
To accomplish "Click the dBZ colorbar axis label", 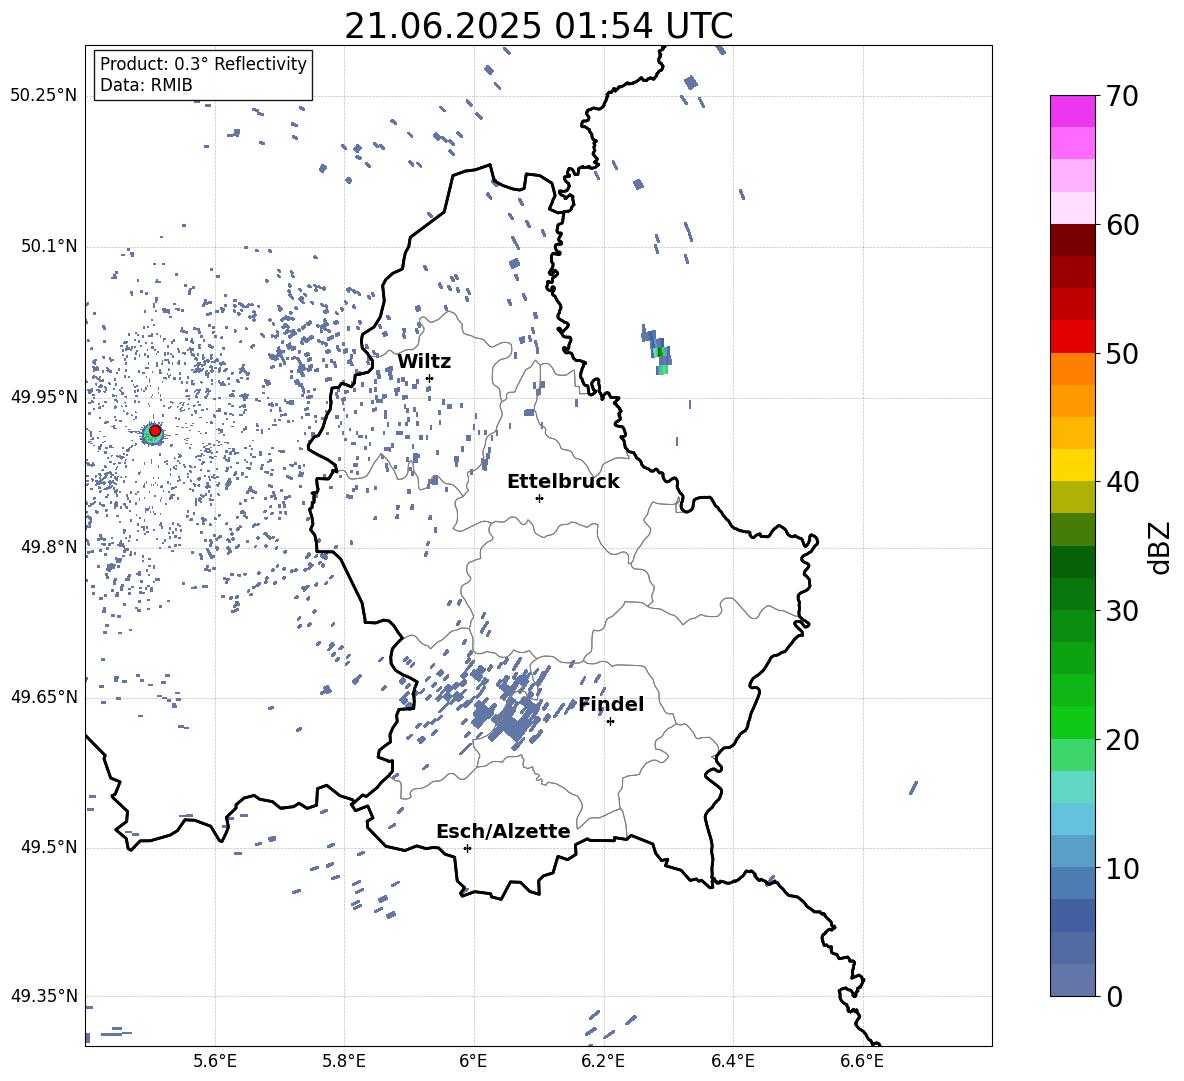I will point(1161,547).
